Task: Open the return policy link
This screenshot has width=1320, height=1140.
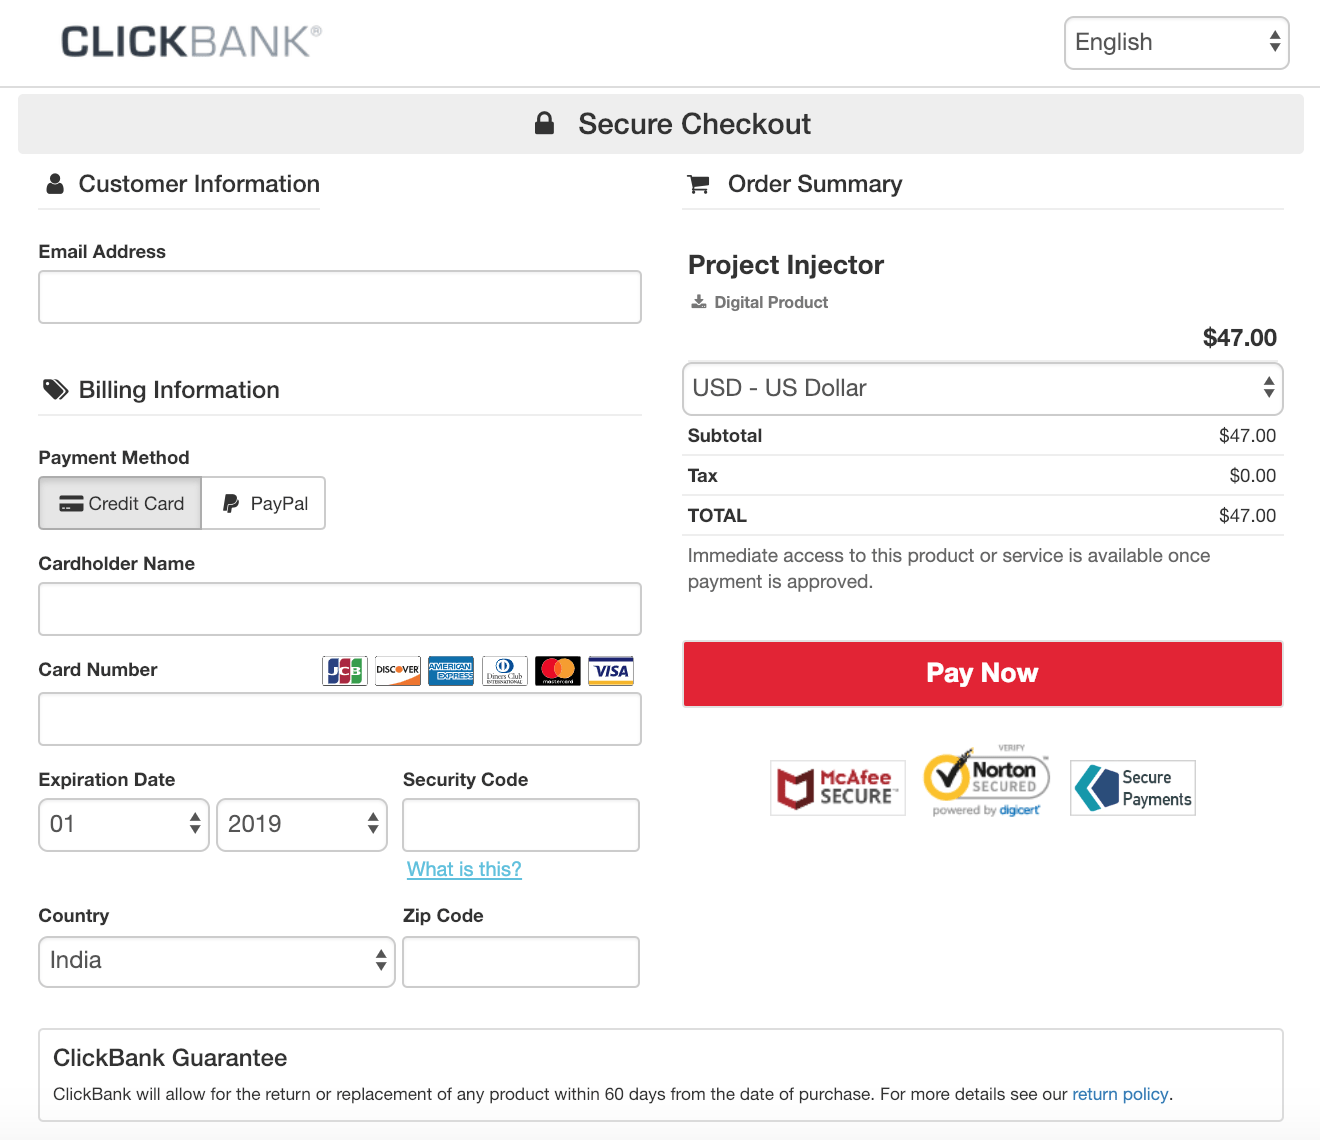Action: coord(1120,1094)
